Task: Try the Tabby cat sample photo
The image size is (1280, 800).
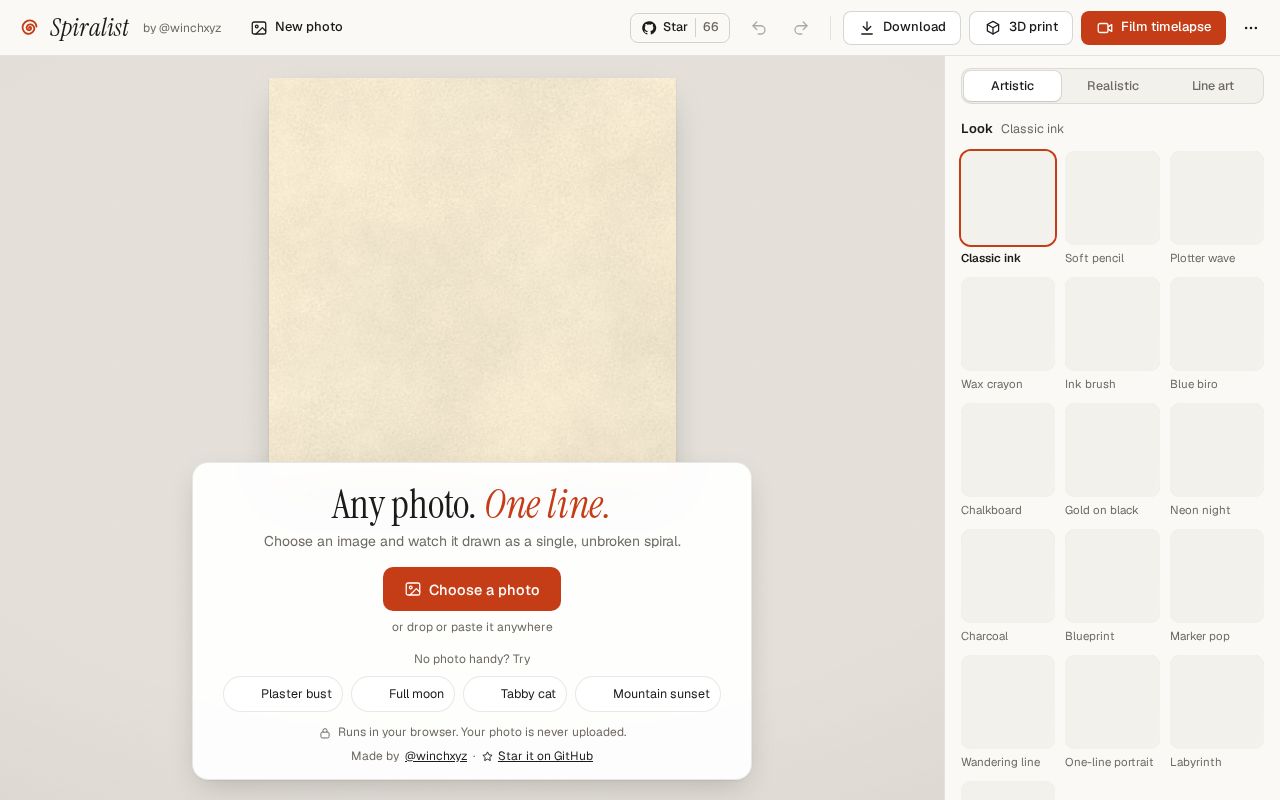Action: click(515, 694)
